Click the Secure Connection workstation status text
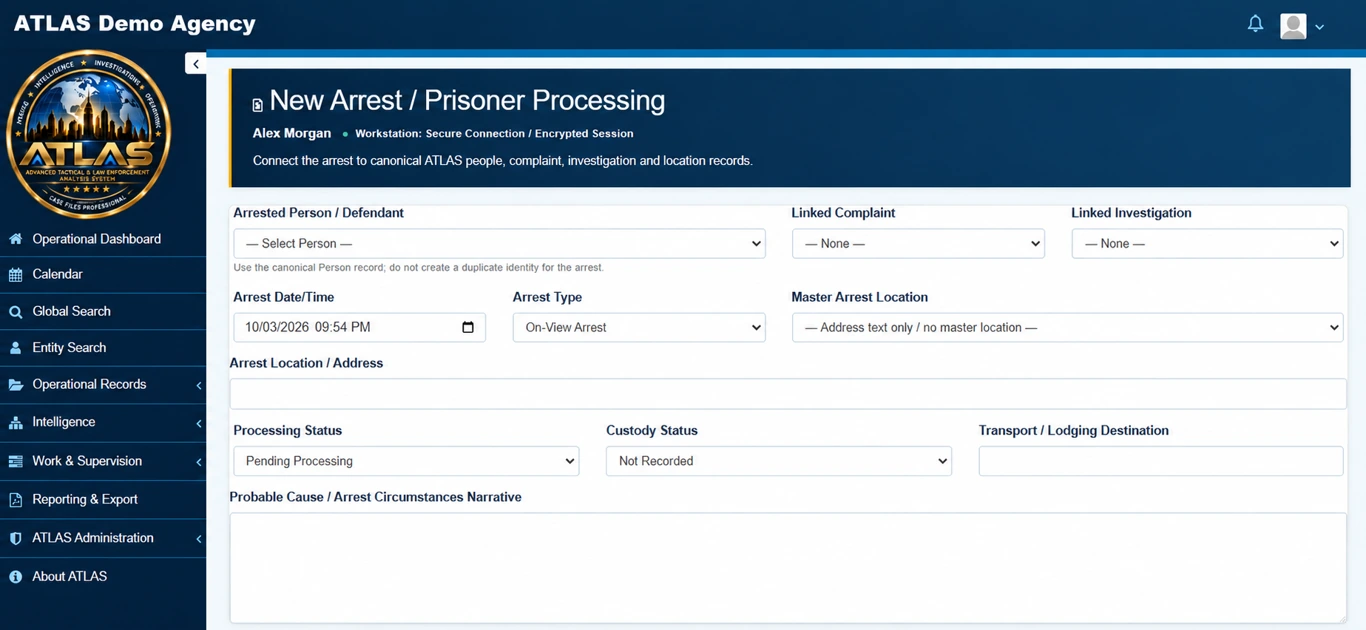 (x=494, y=133)
